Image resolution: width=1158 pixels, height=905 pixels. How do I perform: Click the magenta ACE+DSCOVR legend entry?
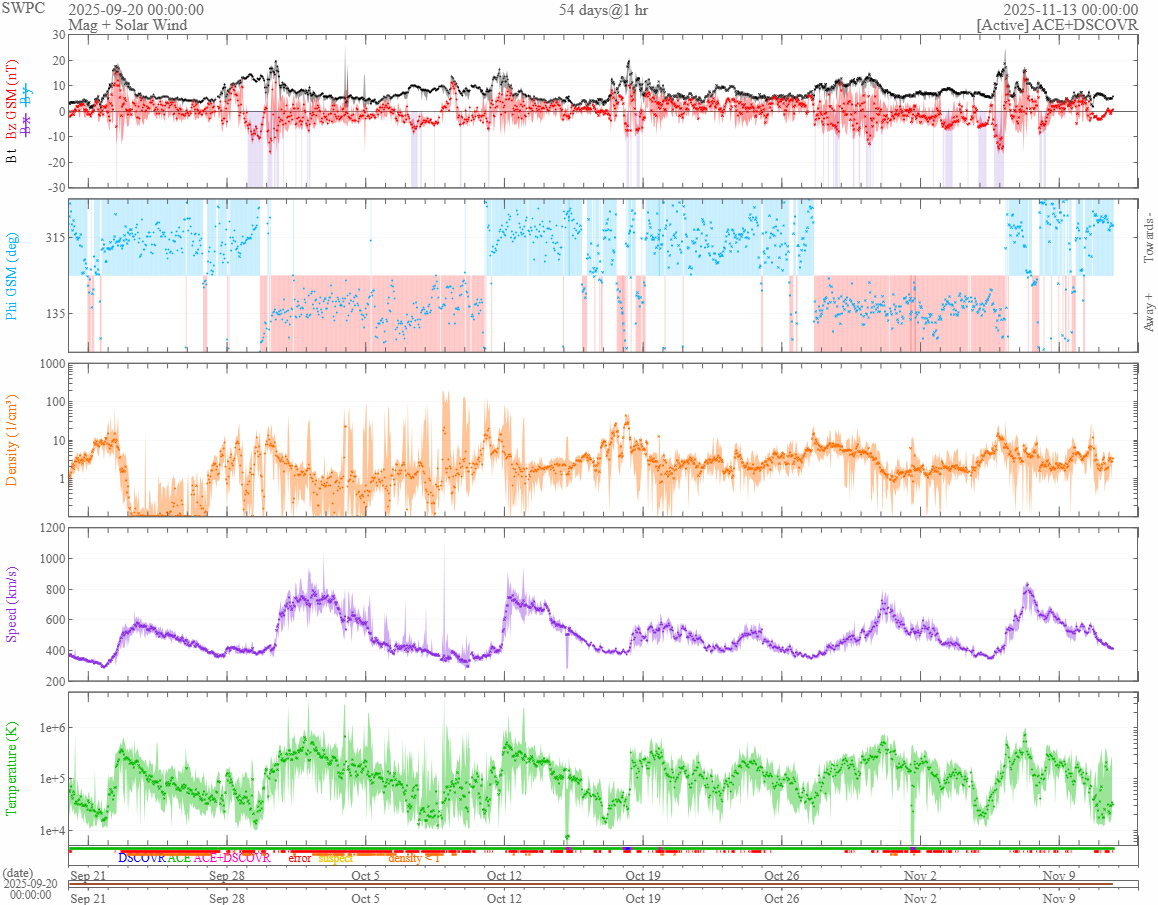coord(232,858)
